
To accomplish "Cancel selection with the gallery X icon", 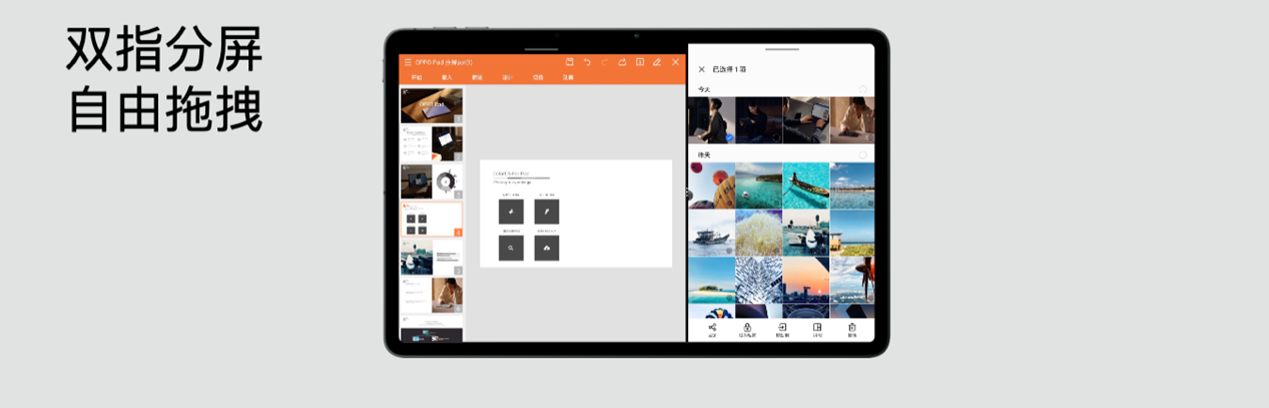I will coord(701,69).
